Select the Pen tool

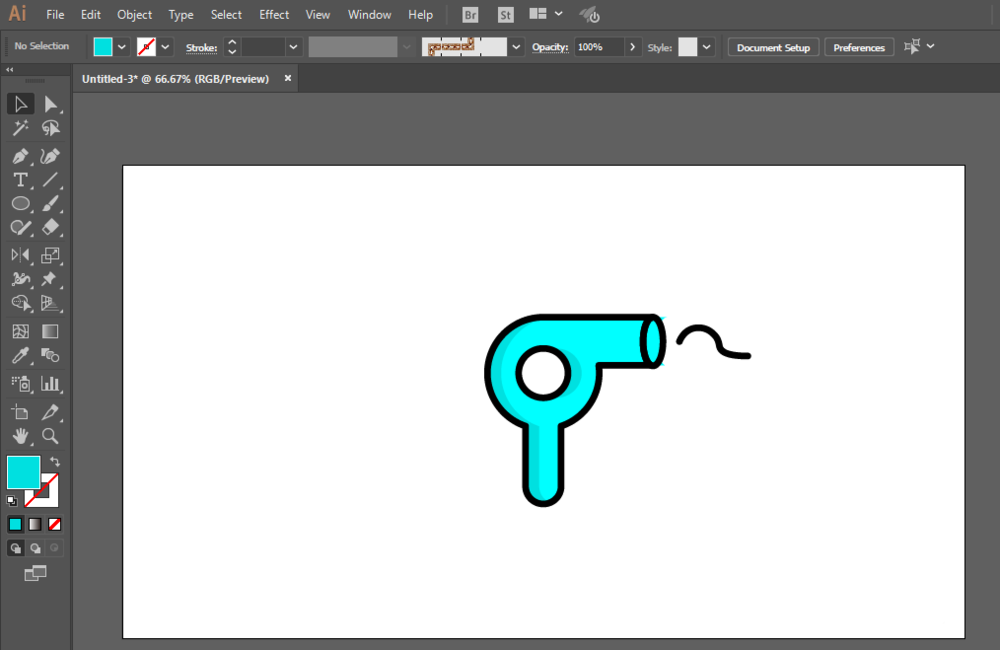[x=20, y=156]
